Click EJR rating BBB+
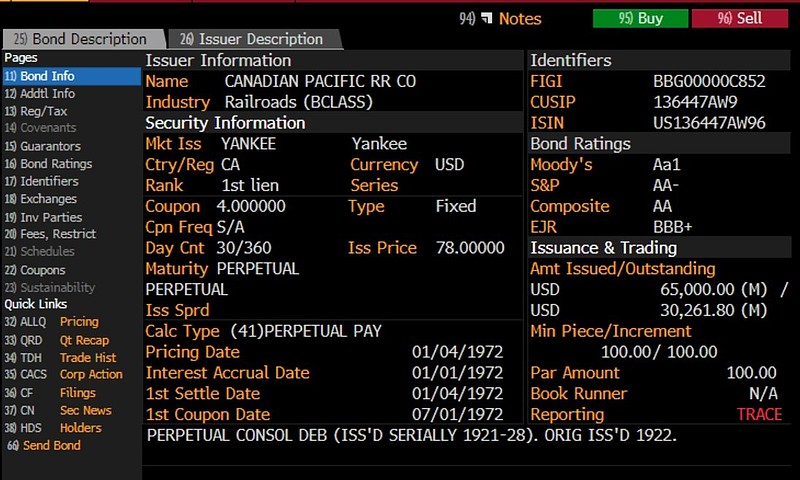800x480 pixels. coord(672,227)
